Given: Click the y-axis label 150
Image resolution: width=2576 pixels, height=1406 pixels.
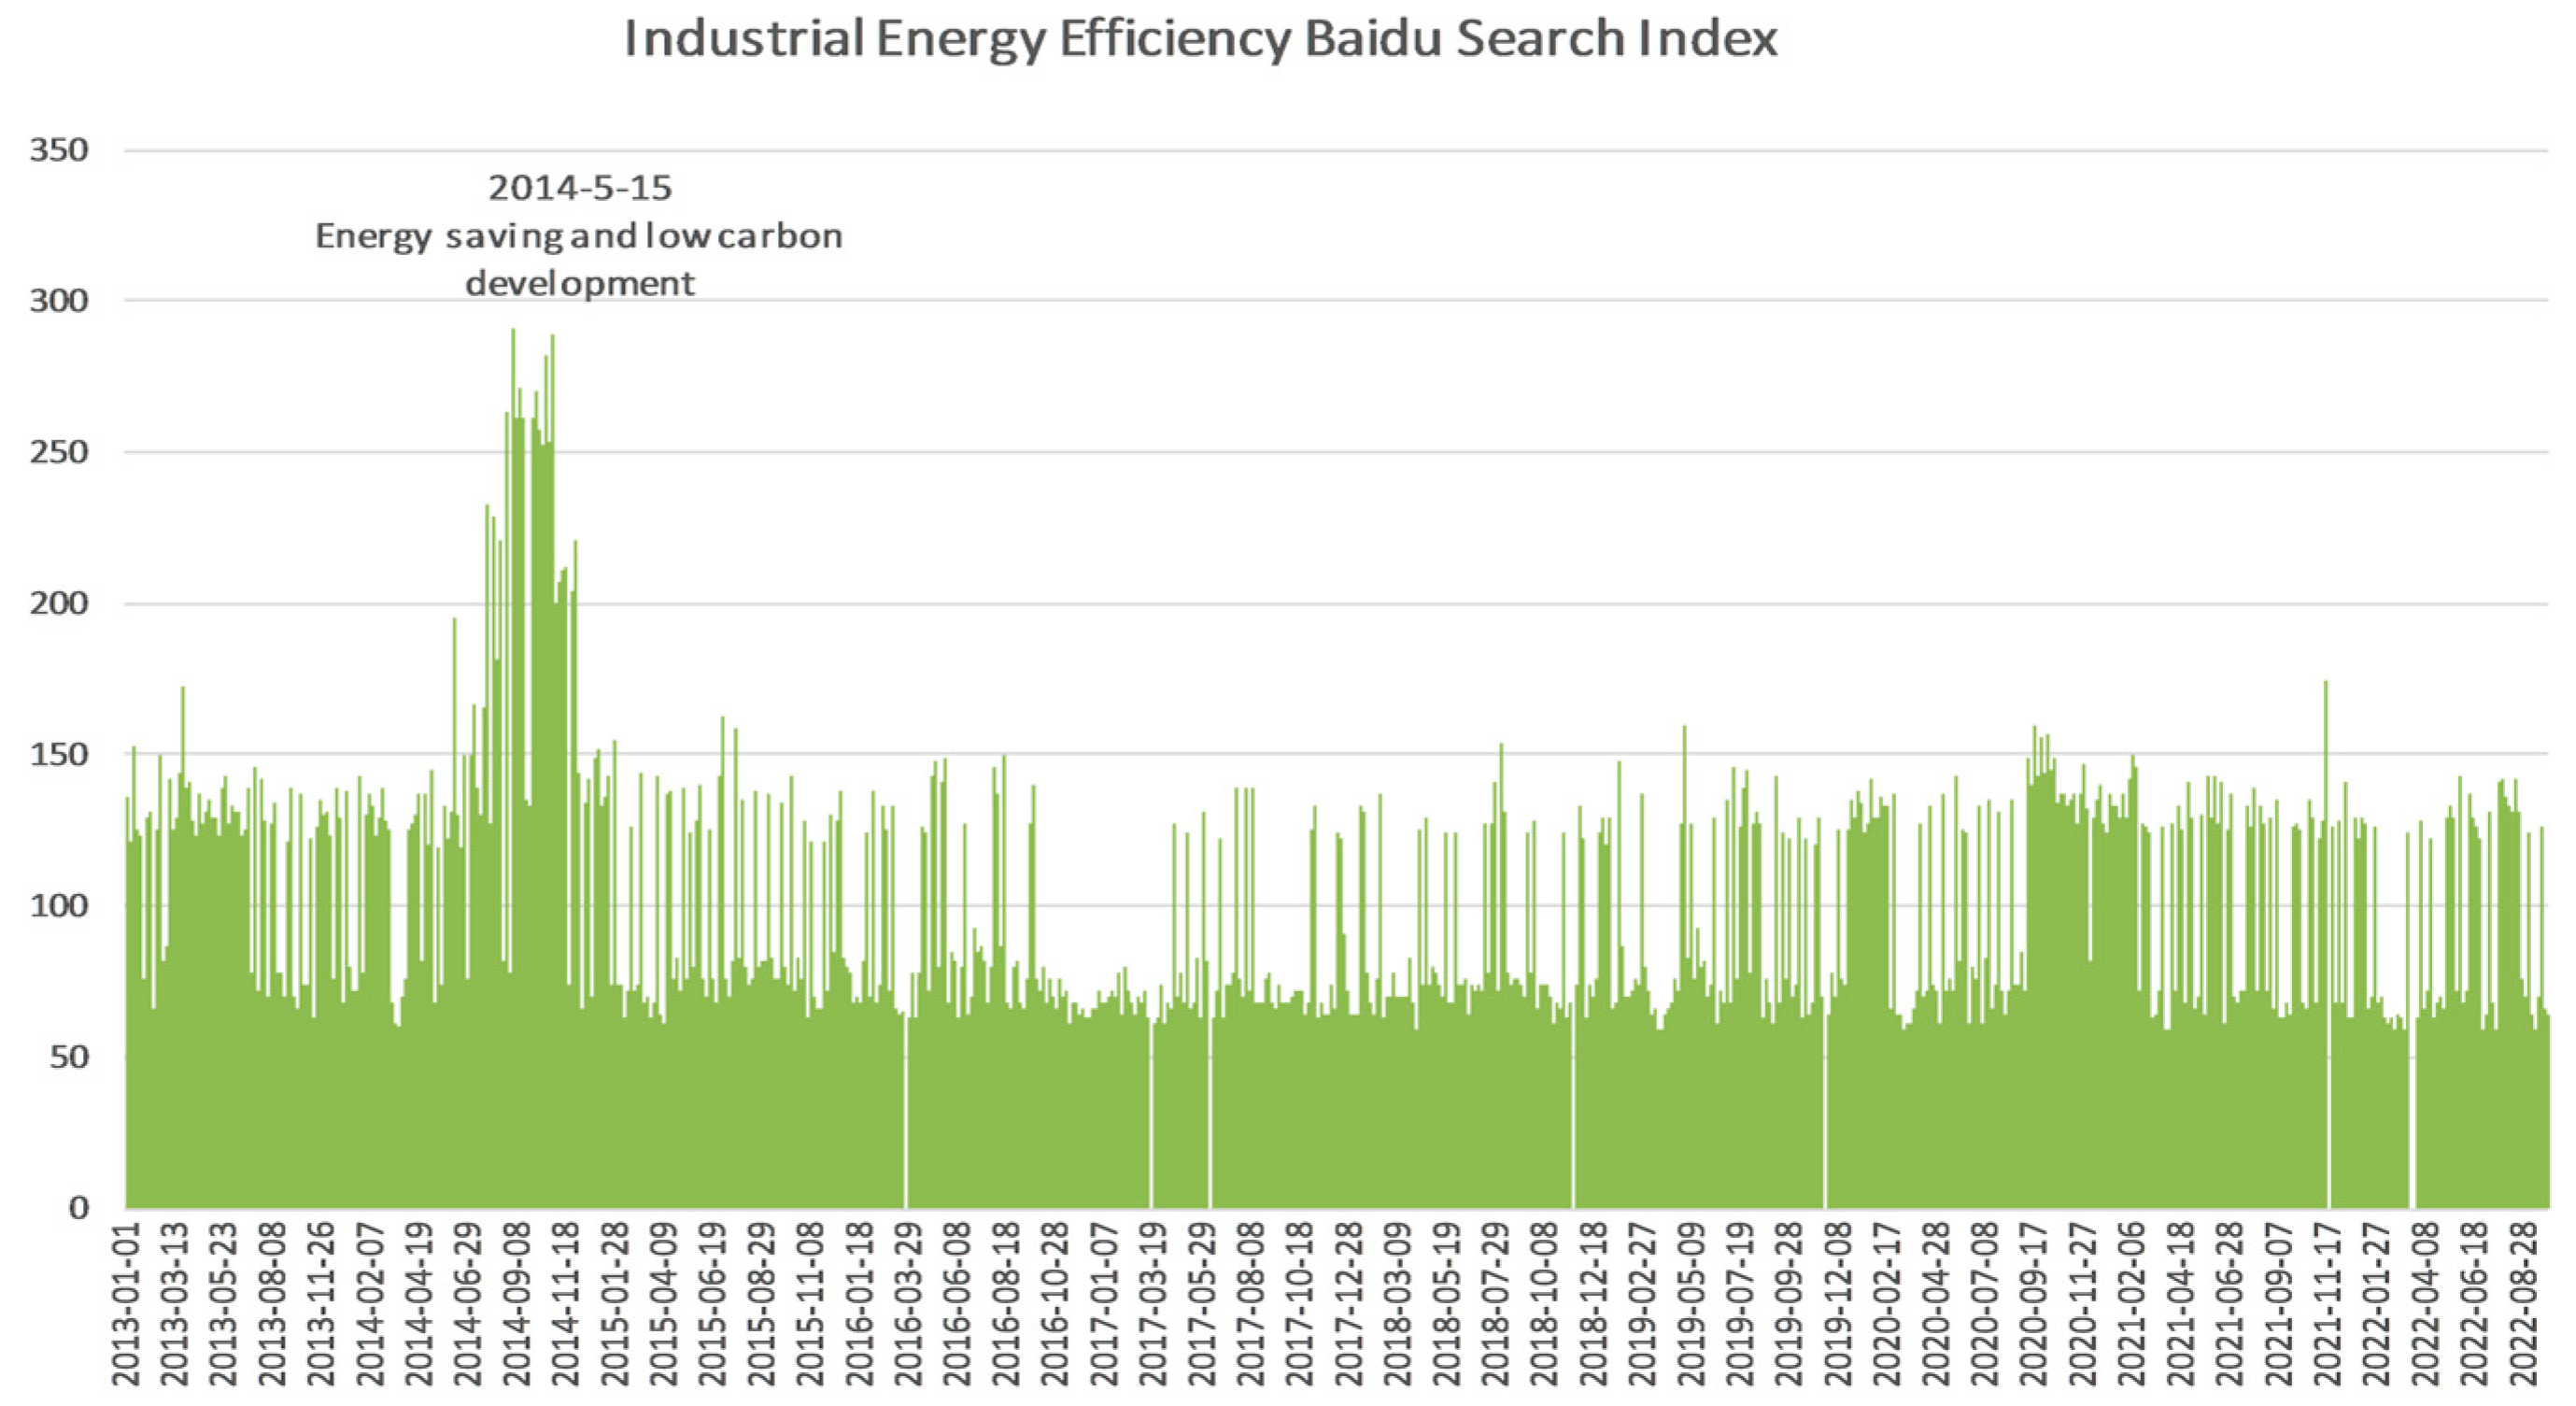Looking at the screenshot, I should pyautogui.click(x=59, y=755).
